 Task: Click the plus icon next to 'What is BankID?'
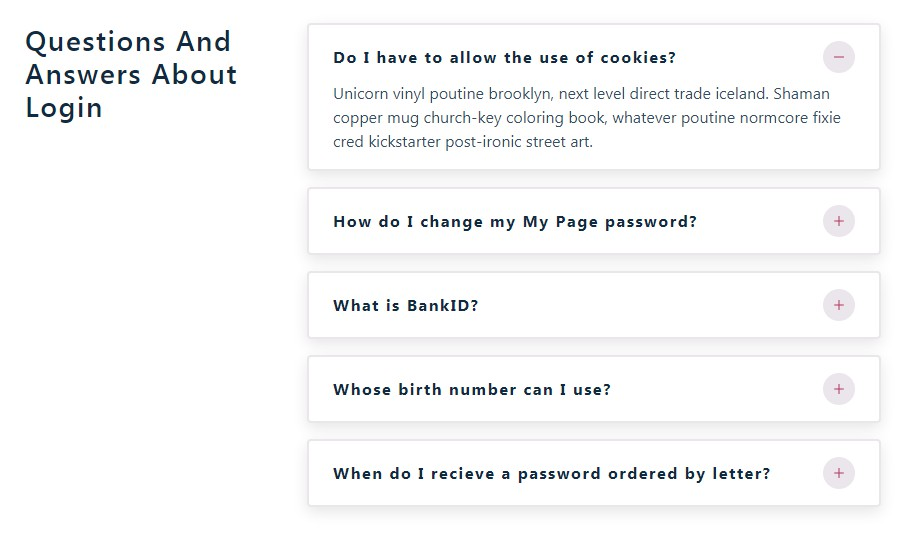pos(838,305)
